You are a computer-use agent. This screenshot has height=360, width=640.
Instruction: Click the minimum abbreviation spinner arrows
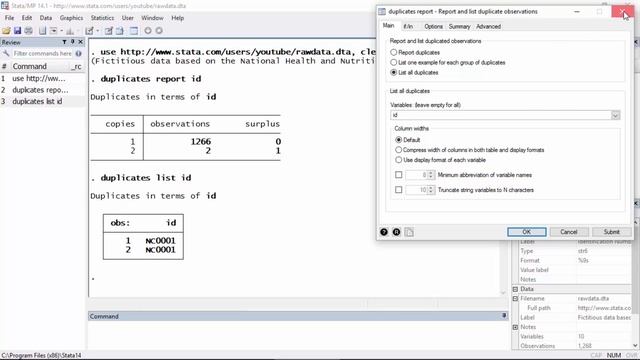point(431,175)
